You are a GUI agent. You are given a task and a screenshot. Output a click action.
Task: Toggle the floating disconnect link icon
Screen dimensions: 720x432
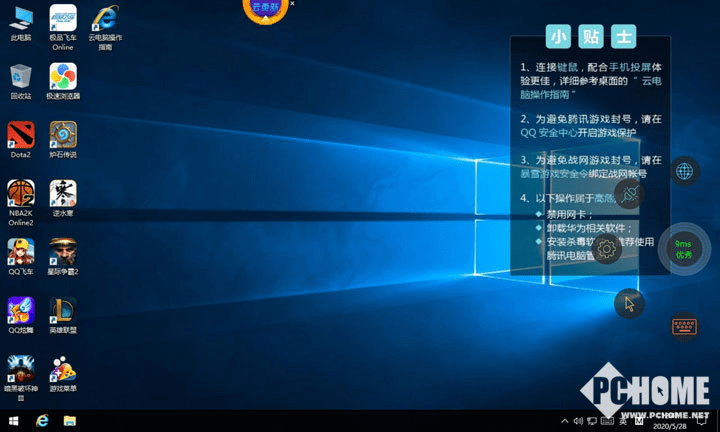629,194
